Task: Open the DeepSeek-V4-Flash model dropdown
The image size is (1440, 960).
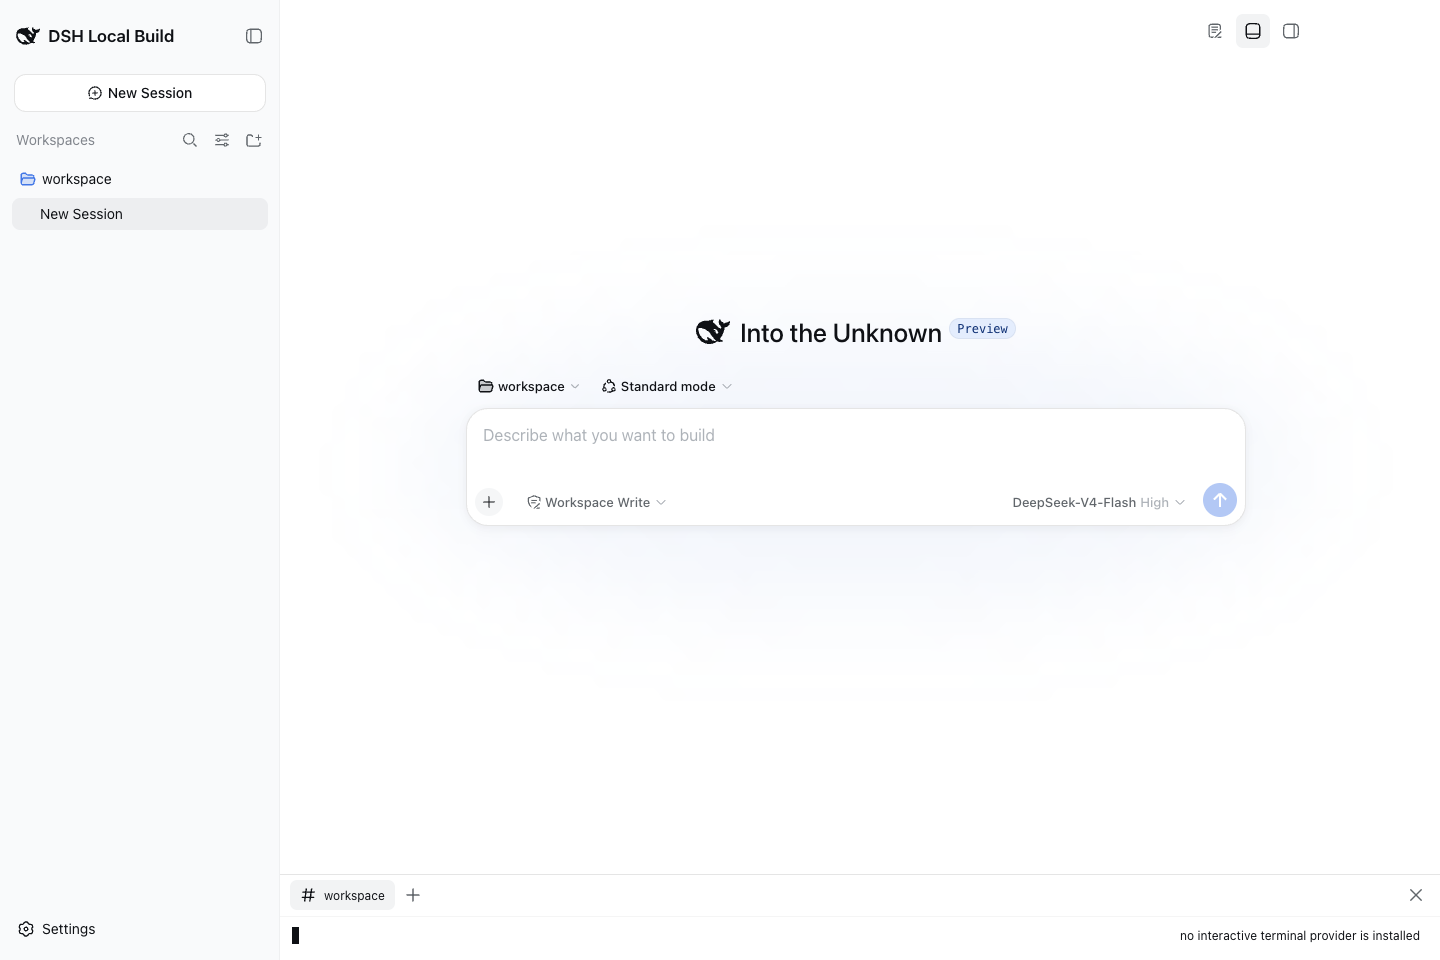Action: coord(1098,502)
